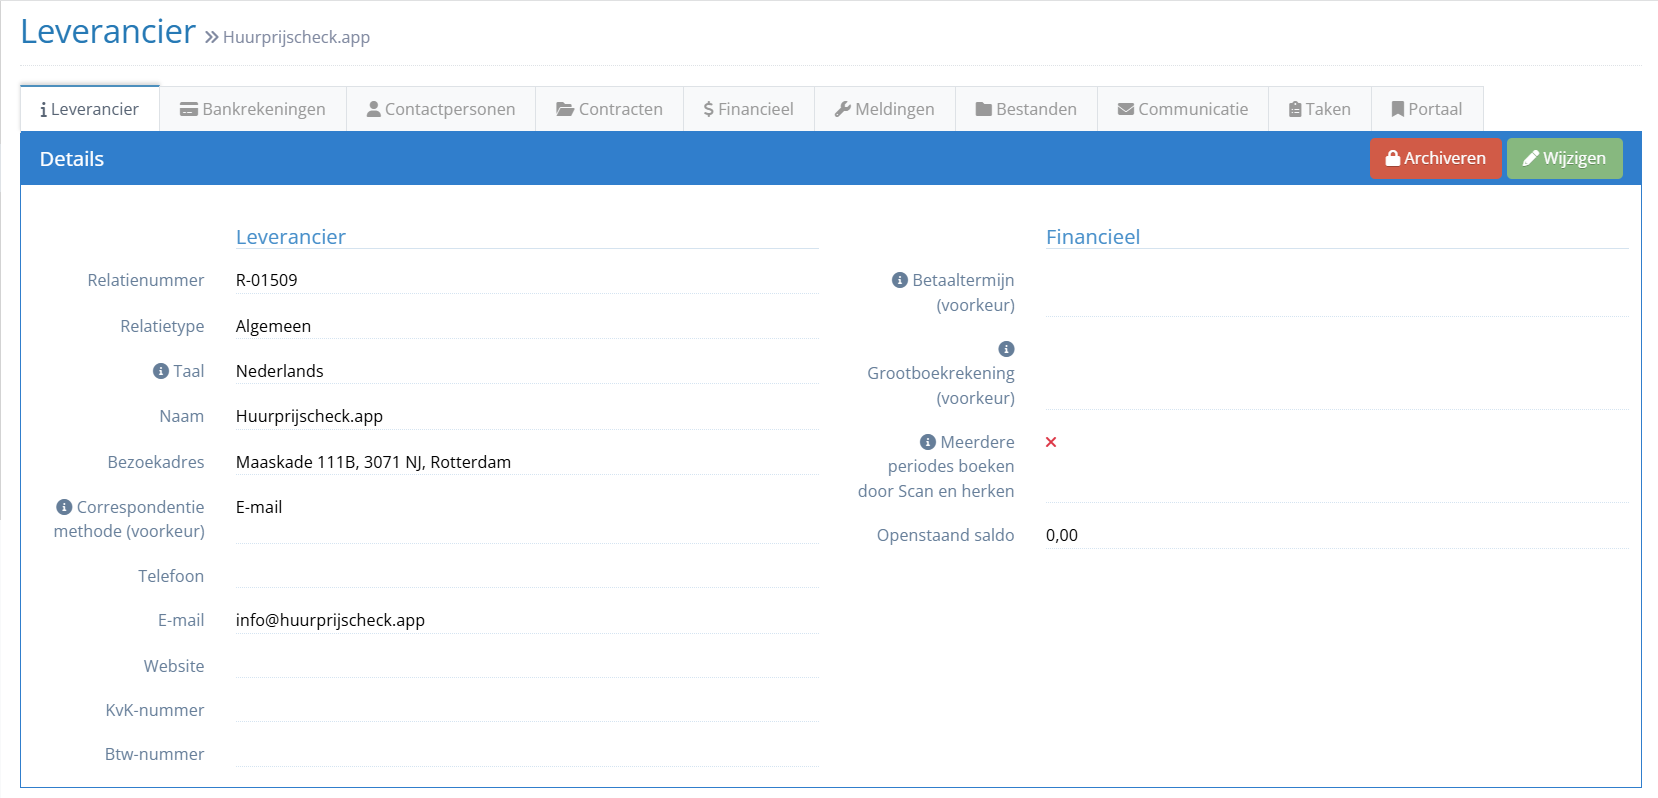The width and height of the screenshot is (1658, 798).
Task: Click info icon beside Correspondentie methode
Action: (64, 507)
